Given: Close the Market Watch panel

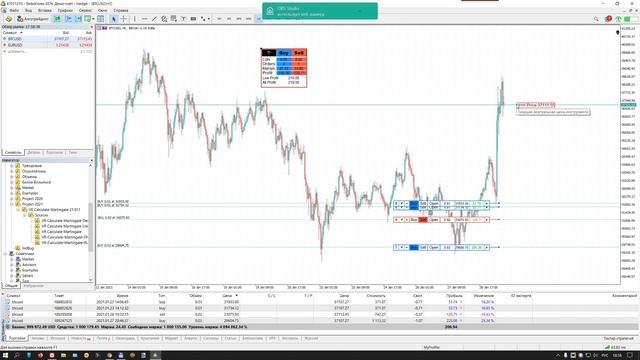Looking at the screenshot, I should (x=92, y=27).
